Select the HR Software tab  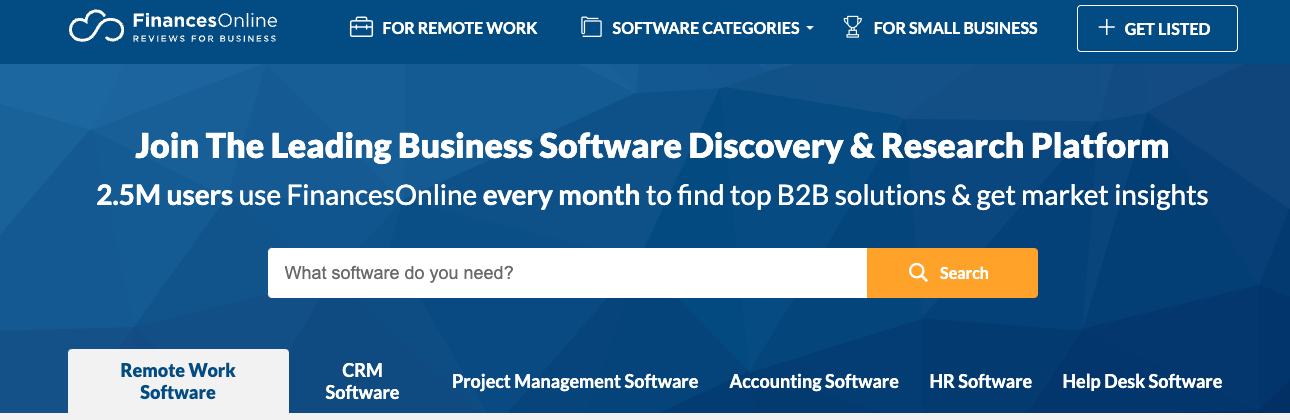click(x=980, y=381)
